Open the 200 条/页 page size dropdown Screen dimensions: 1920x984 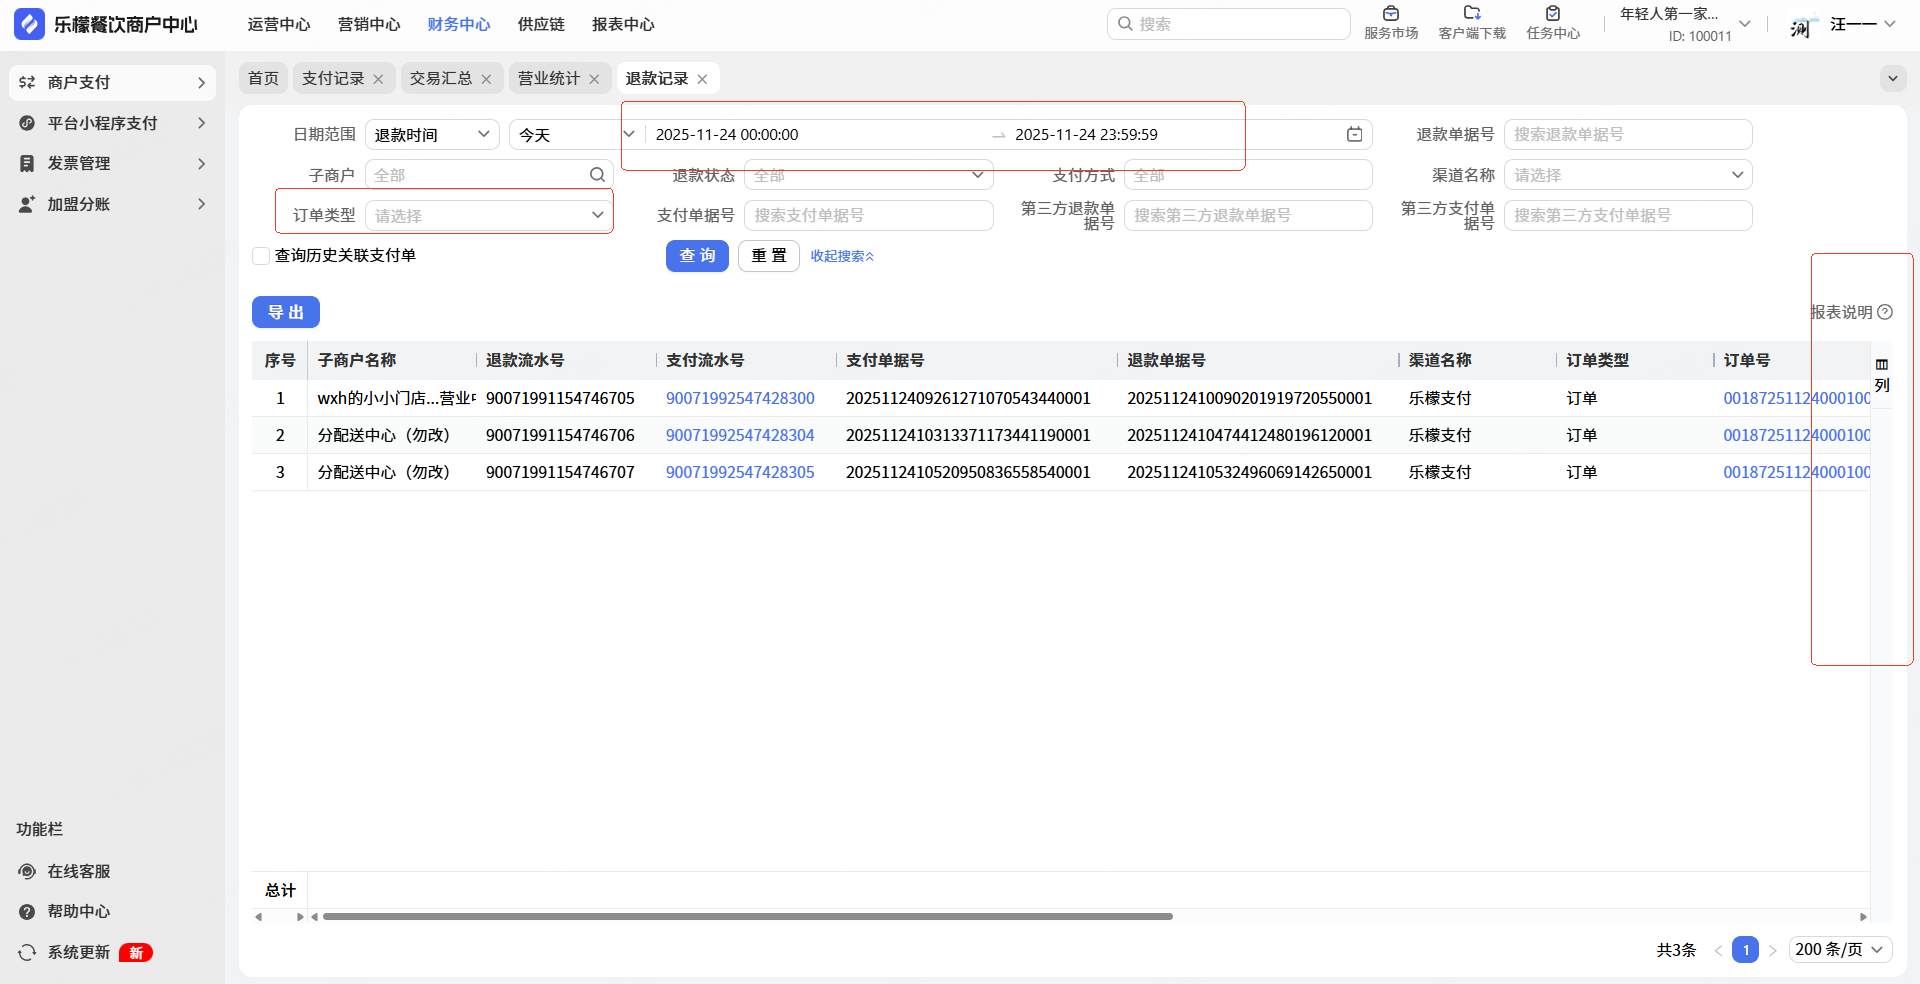pos(1839,949)
